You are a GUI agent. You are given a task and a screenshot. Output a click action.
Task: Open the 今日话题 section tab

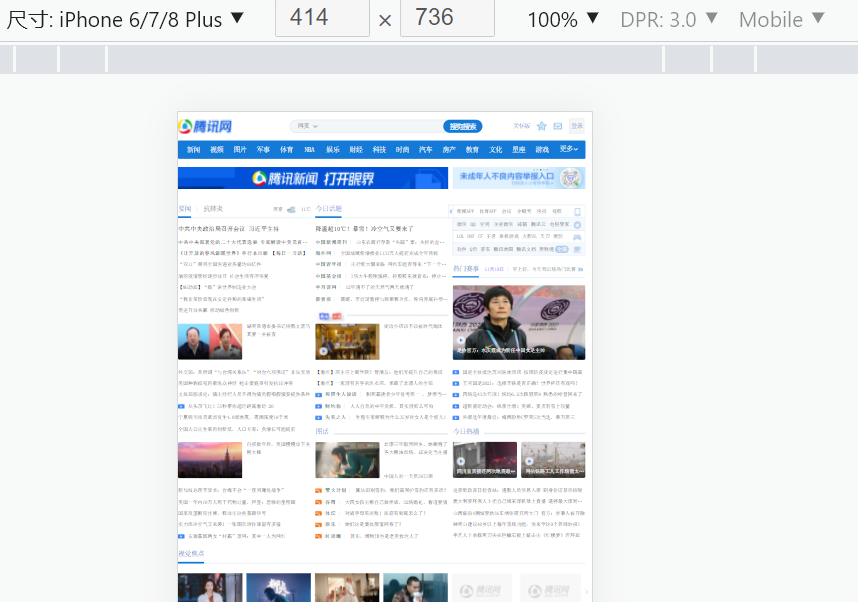click(x=329, y=209)
